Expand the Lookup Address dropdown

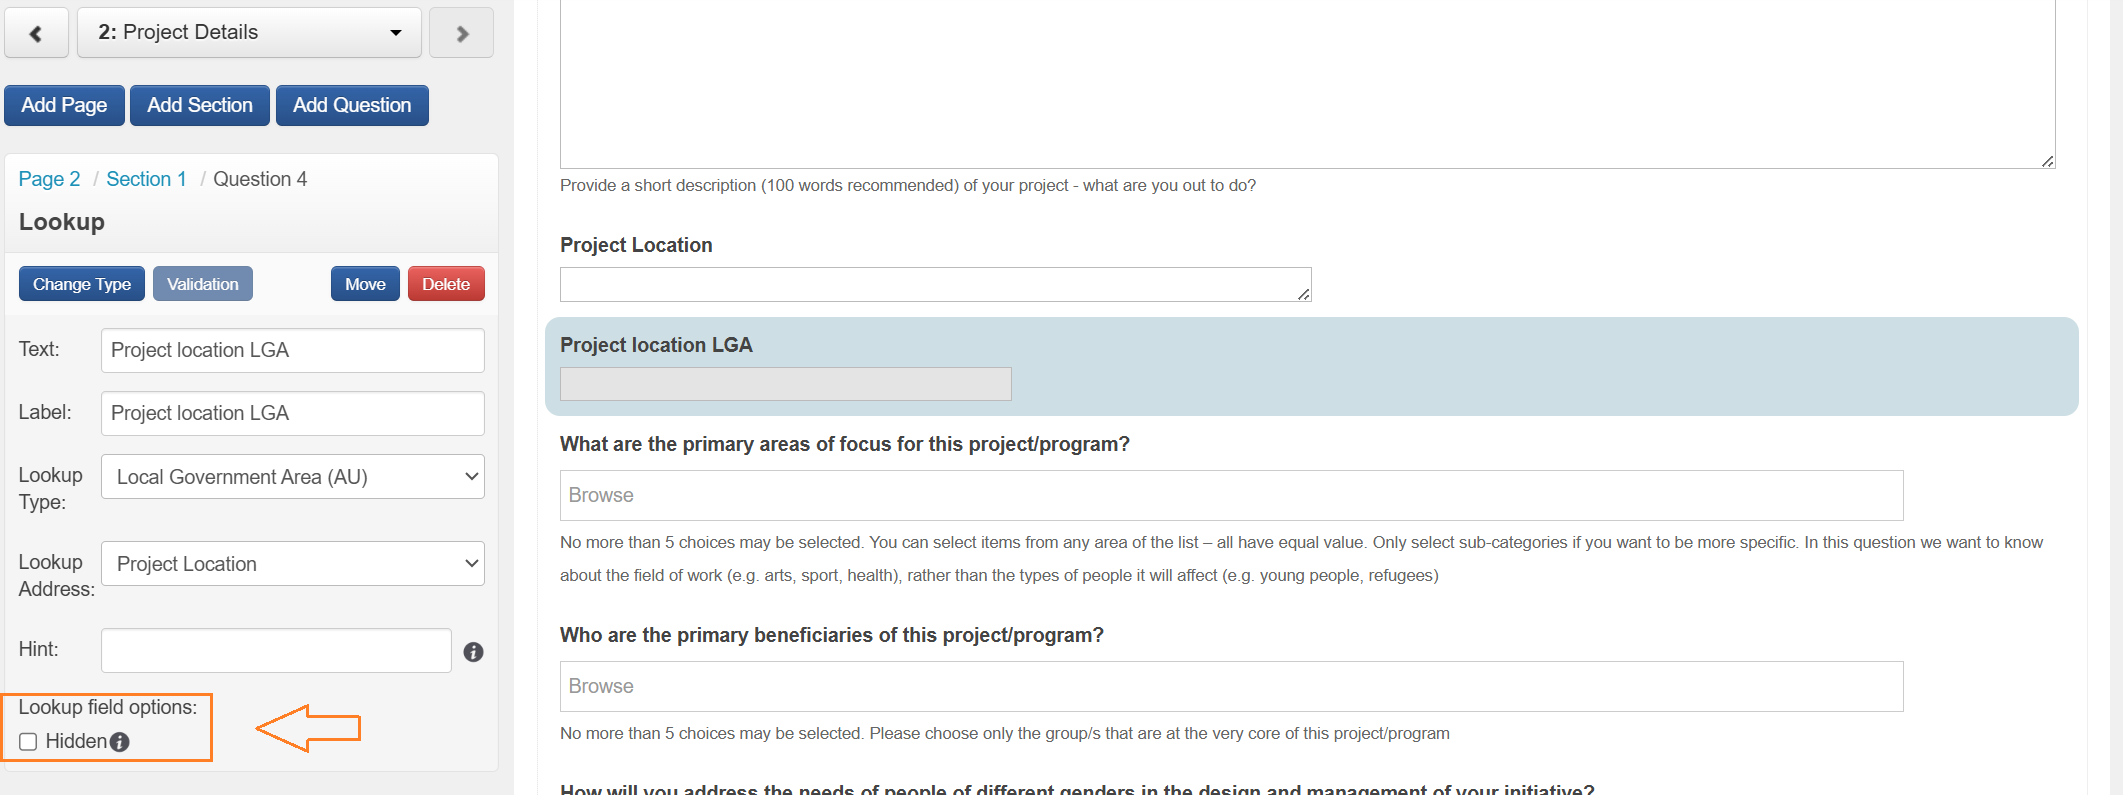coord(292,564)
